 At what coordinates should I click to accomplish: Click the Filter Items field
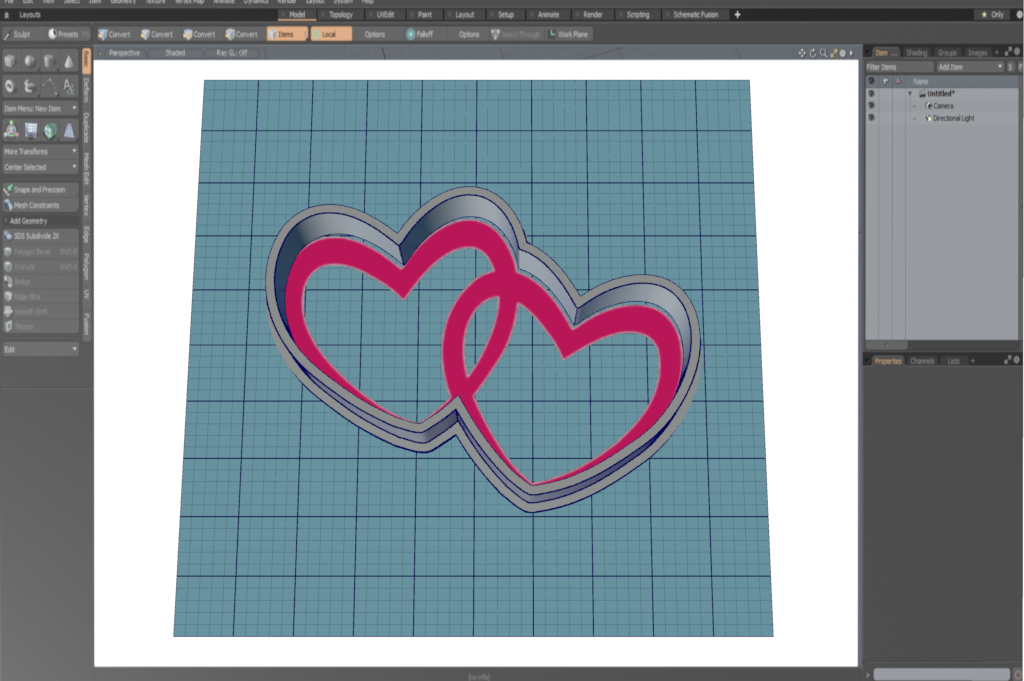click(900, 67)
